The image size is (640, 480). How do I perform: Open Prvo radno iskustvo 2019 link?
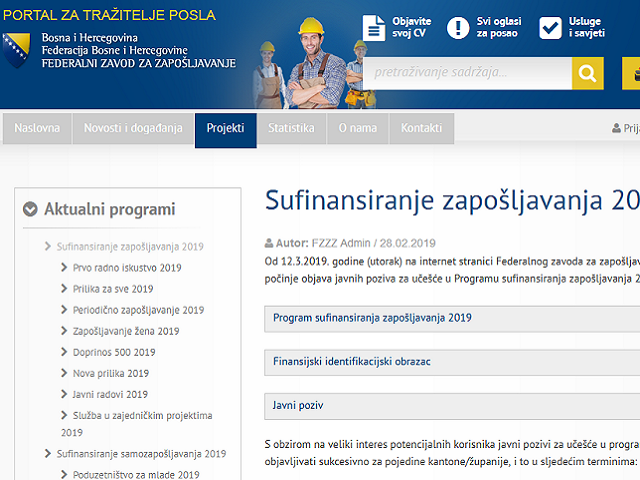(127, 268)
